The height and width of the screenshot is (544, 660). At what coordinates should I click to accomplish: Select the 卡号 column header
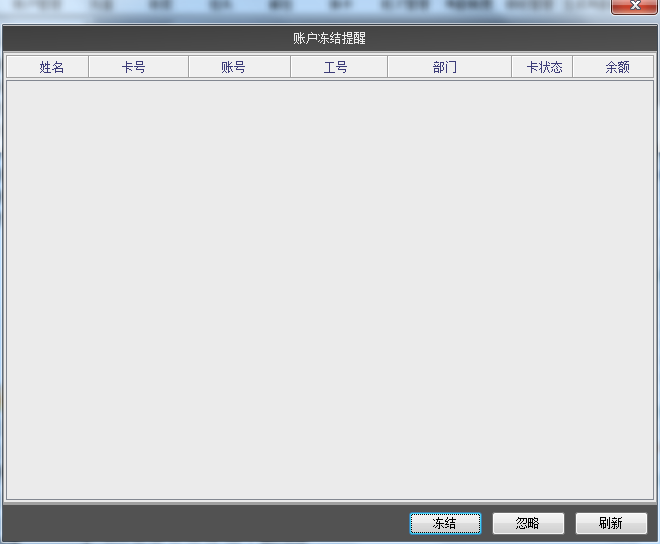coord(134,67)
